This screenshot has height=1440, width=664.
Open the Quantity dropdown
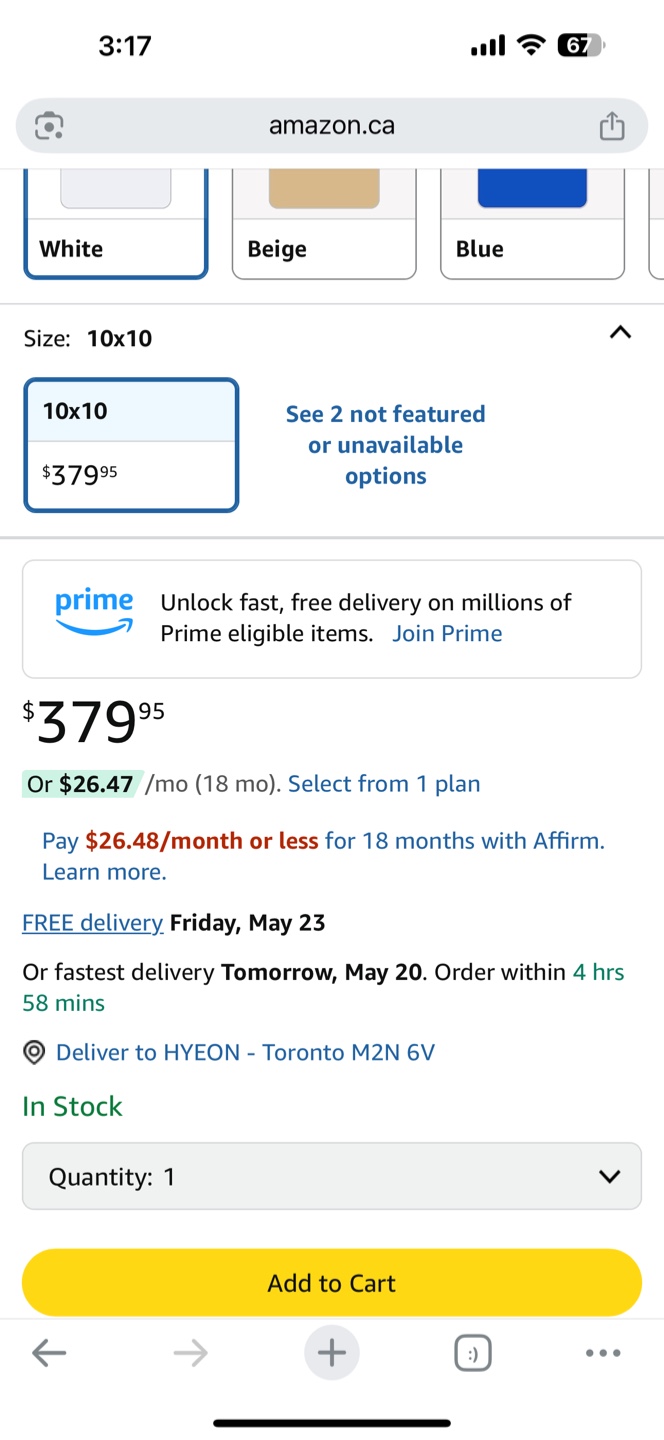click(332, 1176)
